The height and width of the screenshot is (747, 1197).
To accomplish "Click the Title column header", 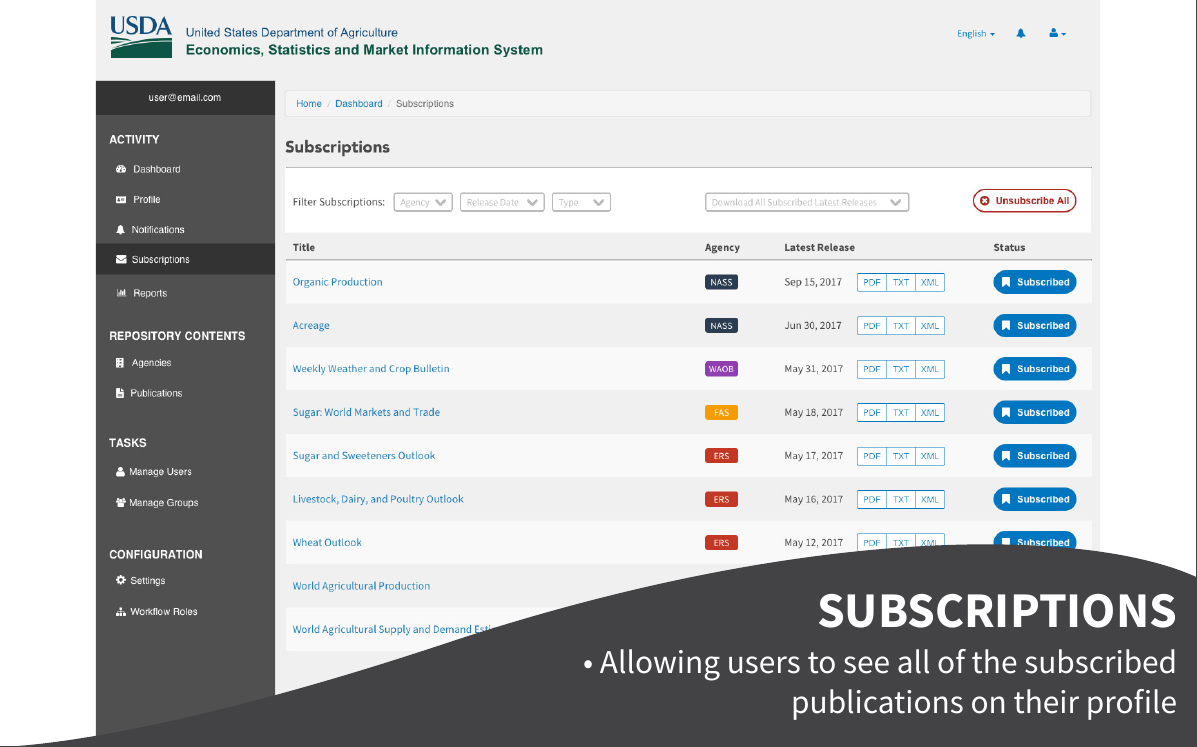I will click(304, 247).
